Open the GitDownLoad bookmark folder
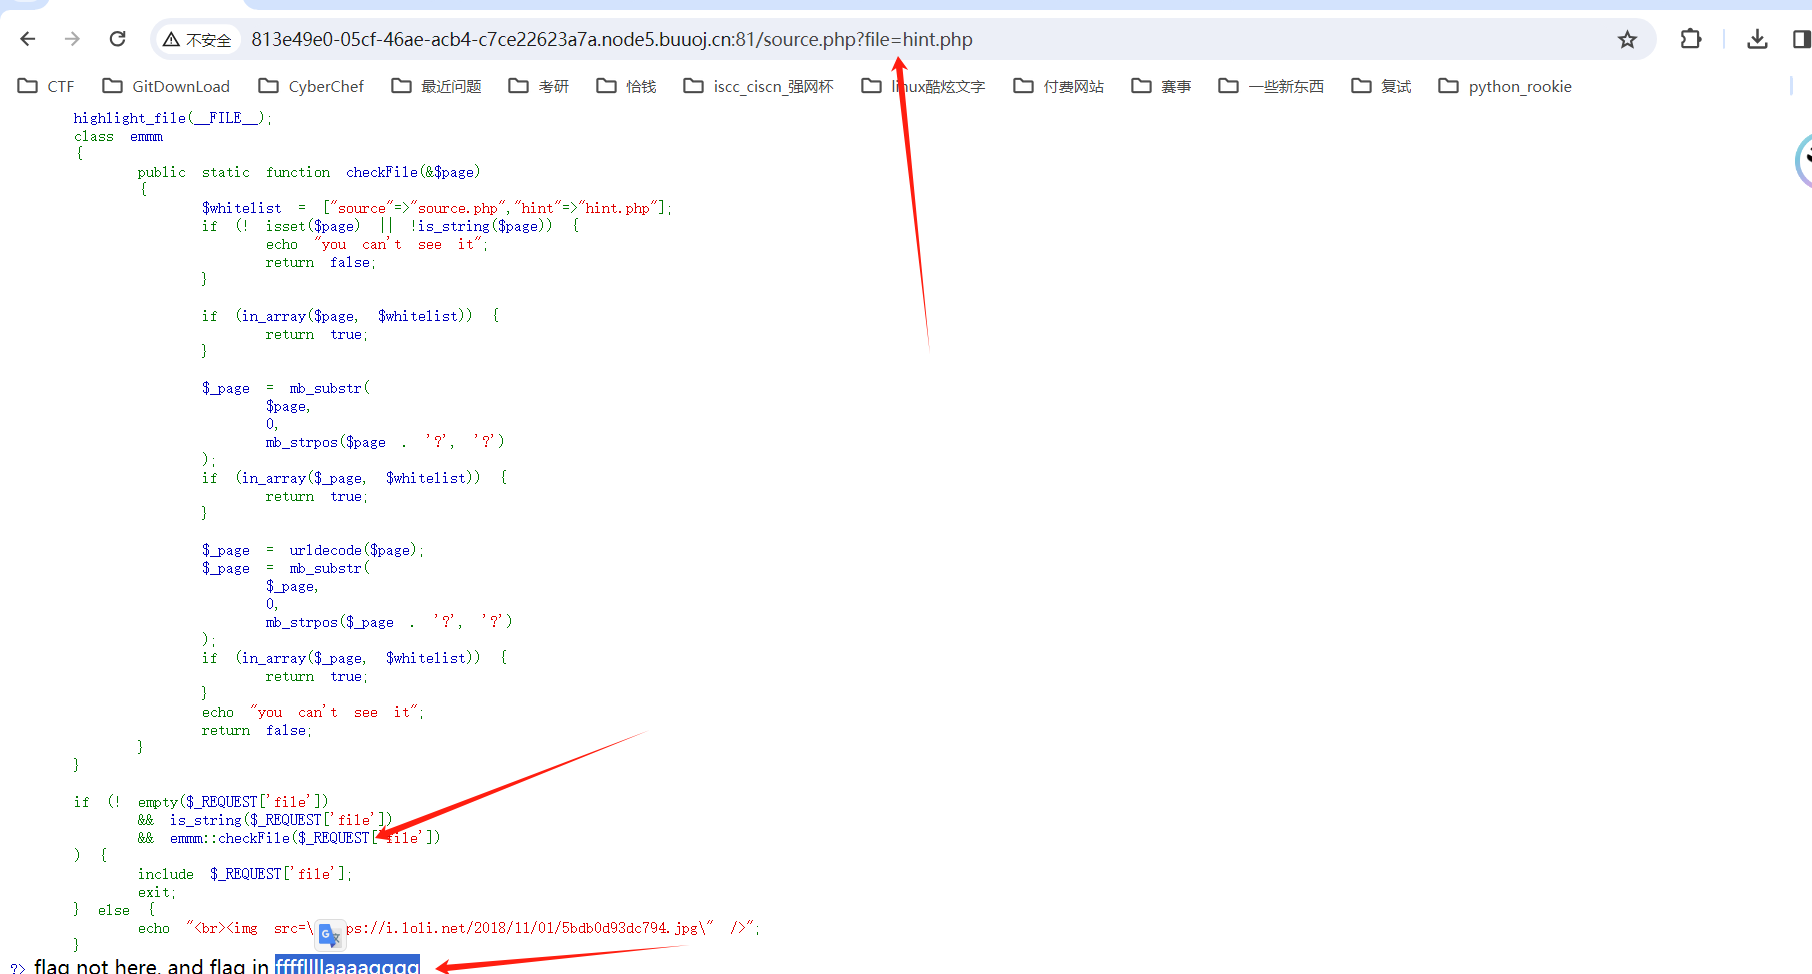The height and width of the screenshot is (974, 1812). coord(166,86)
